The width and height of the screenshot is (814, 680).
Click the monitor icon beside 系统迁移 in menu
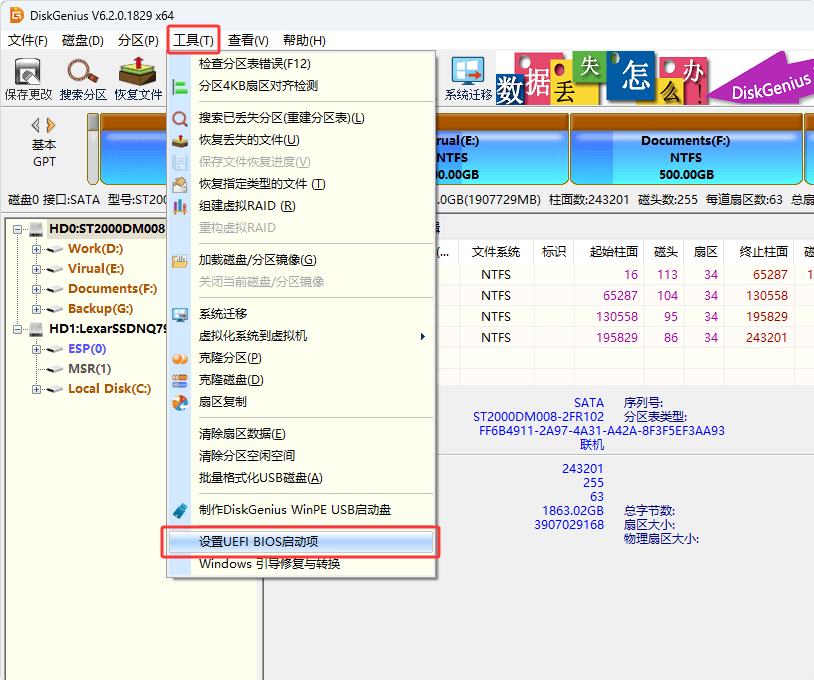(180, 315)
